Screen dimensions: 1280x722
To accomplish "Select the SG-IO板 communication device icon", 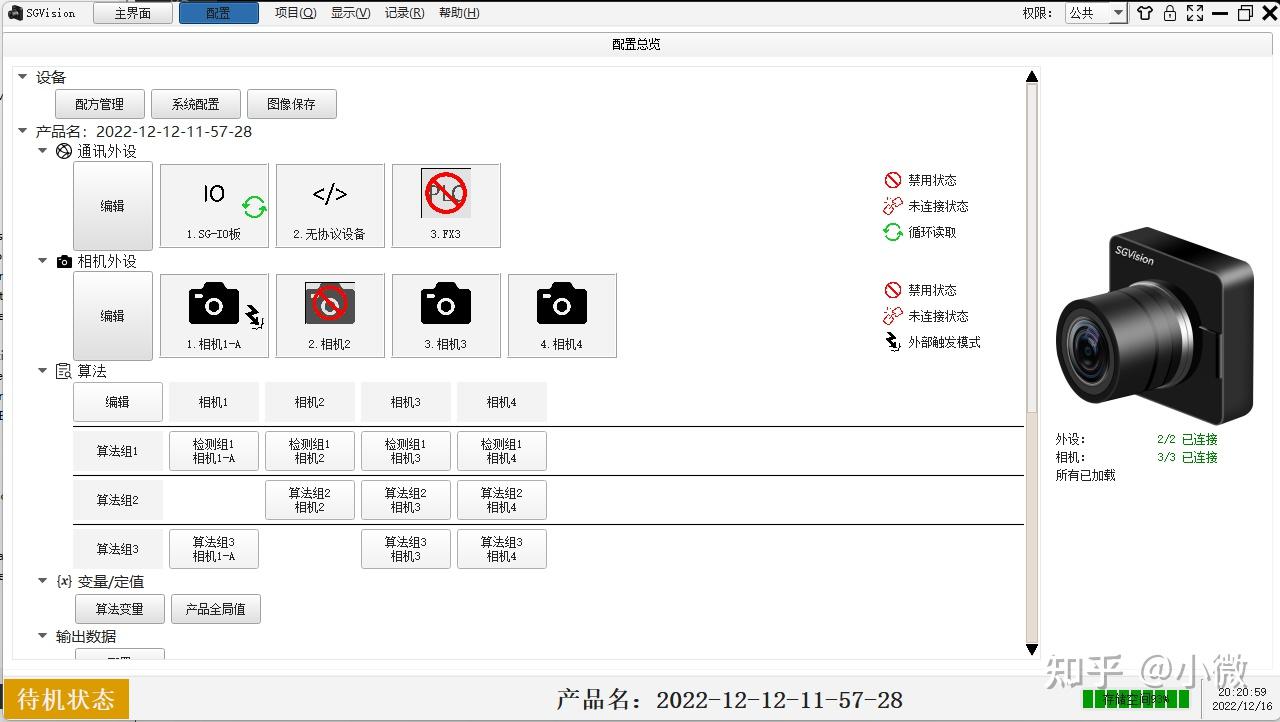I will [213, 205].
